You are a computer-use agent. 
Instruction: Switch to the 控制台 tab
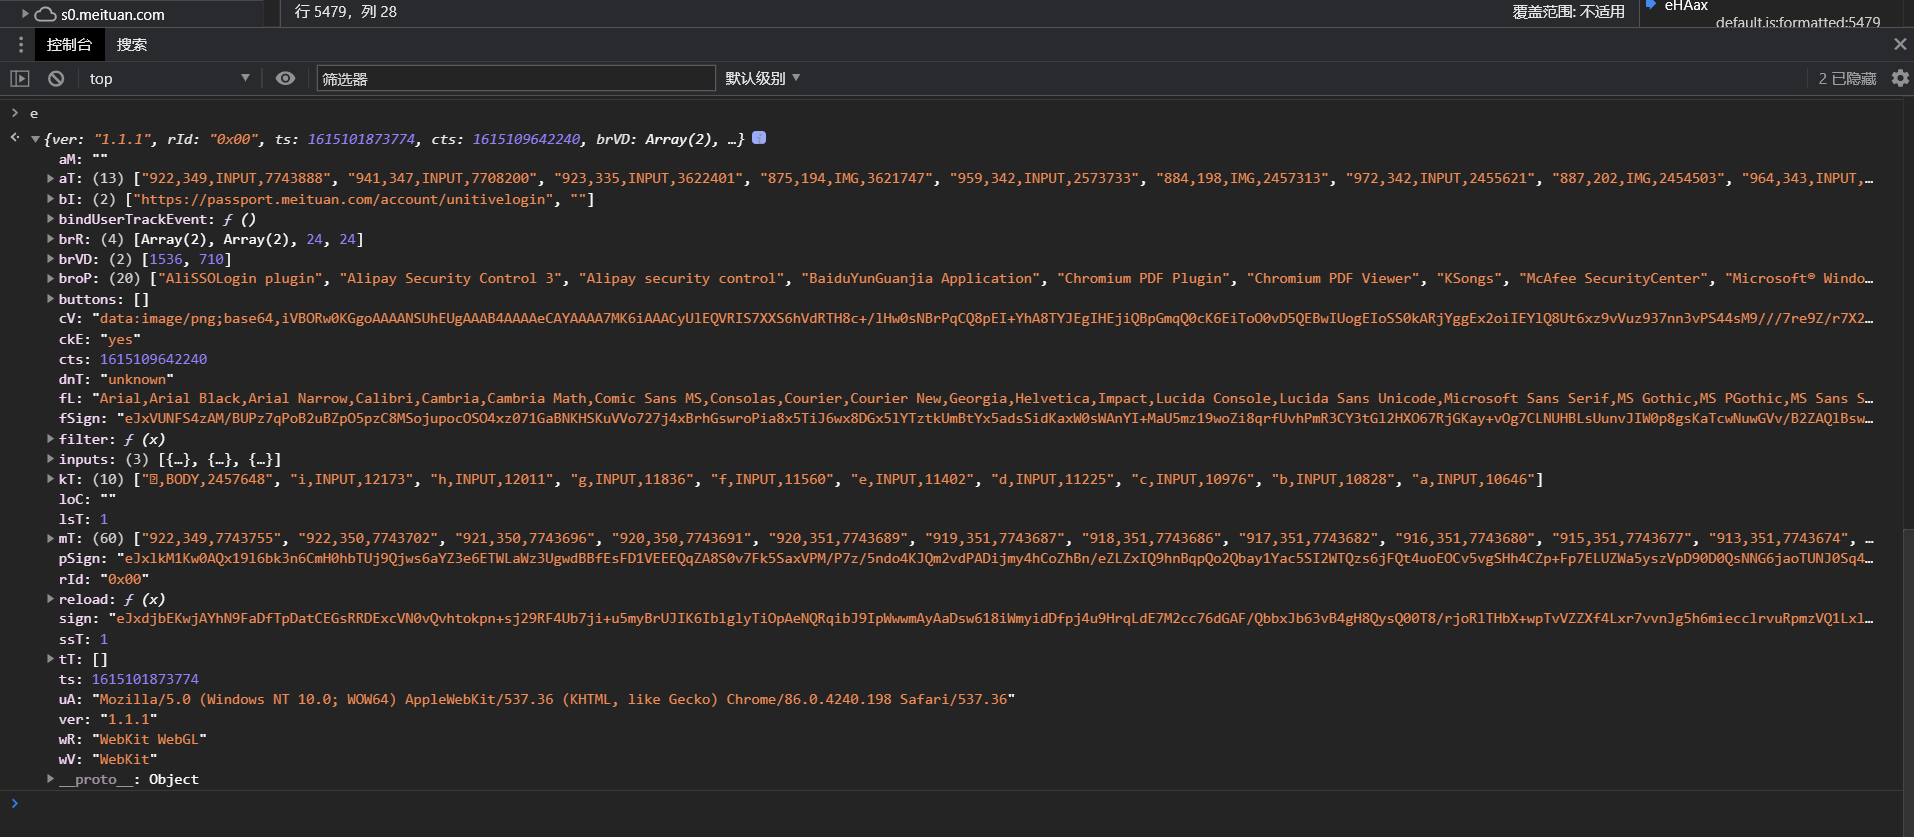point(69,45)
